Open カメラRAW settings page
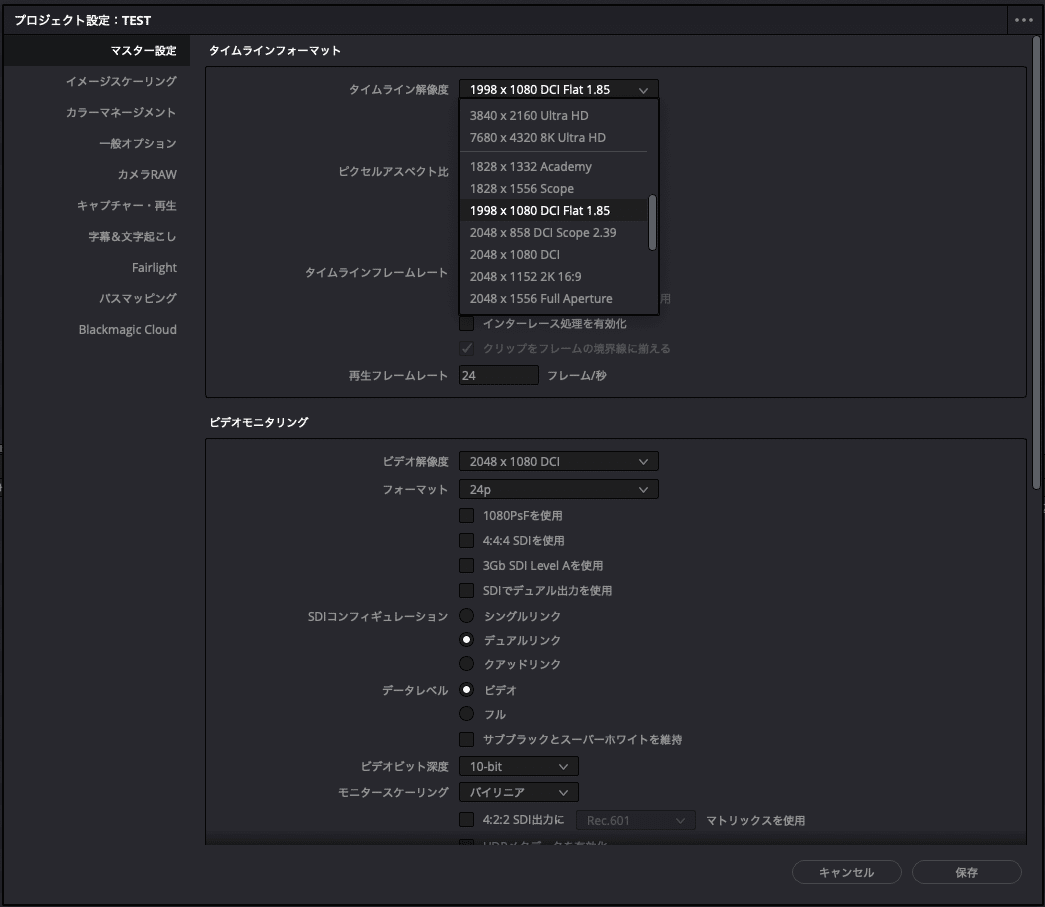 pyautogui.click(x=147, y=175)
